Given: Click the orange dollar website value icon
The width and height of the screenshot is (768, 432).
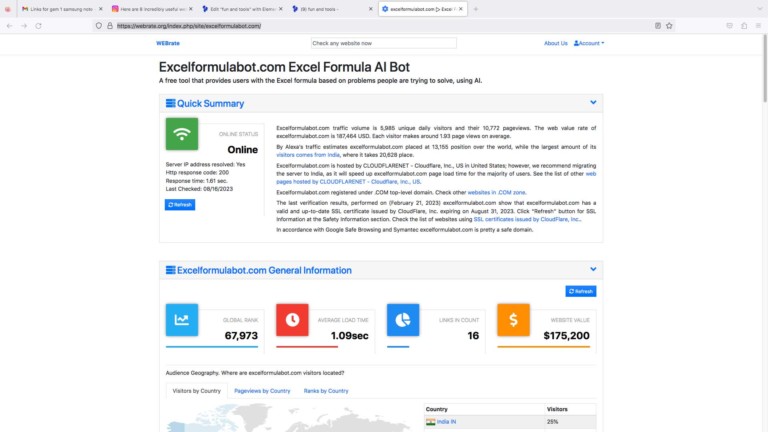Looking at the screenshot, I should point(513,320).
